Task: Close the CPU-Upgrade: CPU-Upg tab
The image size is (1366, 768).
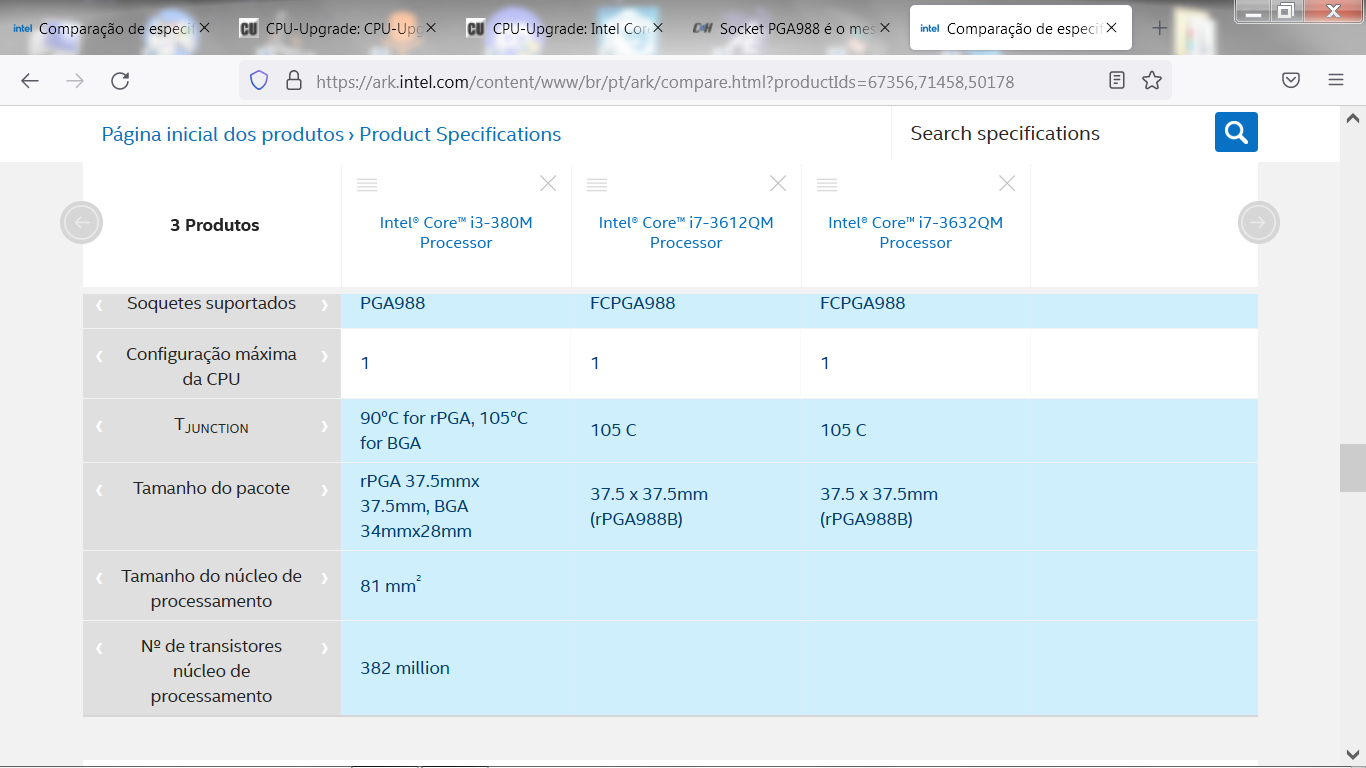Action: click(x=432, y=28)
